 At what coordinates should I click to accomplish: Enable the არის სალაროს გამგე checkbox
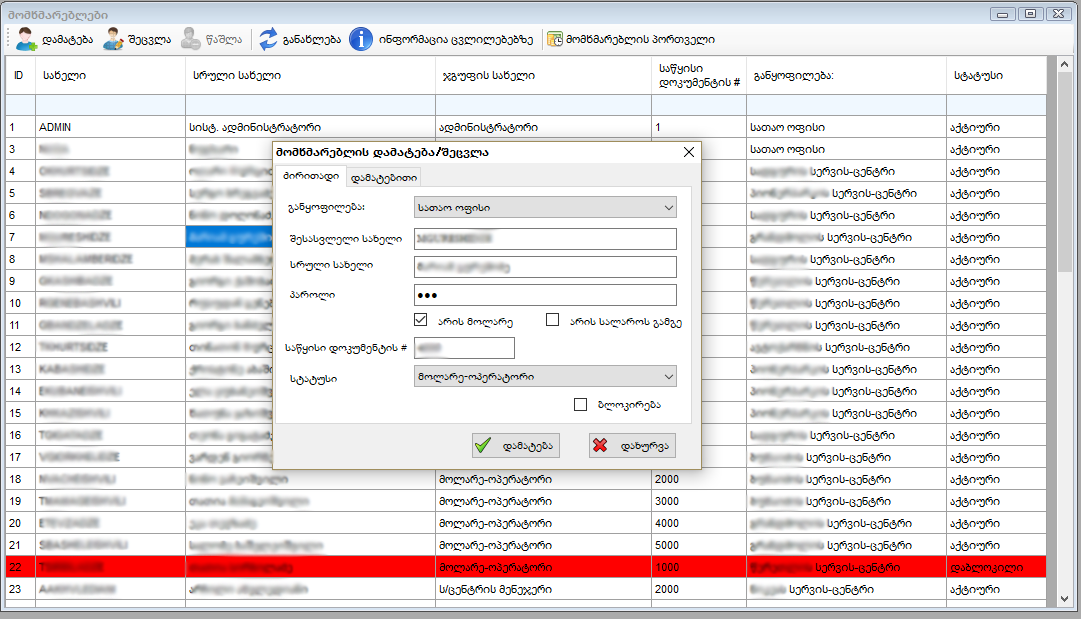[552, 320]
